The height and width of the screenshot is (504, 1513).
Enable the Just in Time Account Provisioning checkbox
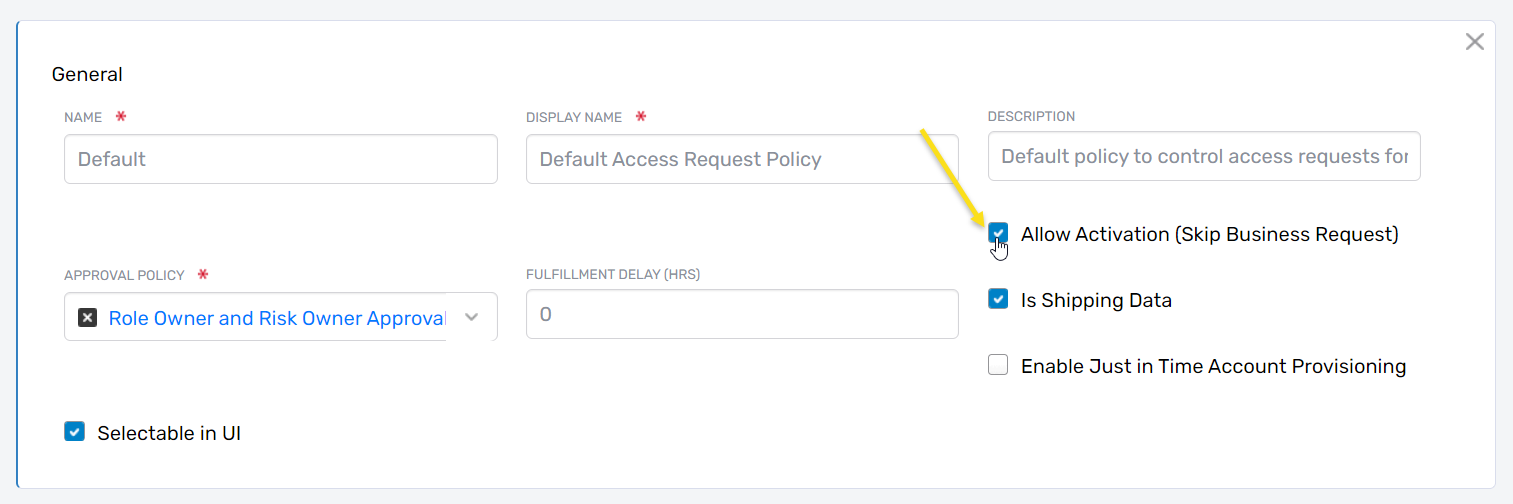[998, 365]
